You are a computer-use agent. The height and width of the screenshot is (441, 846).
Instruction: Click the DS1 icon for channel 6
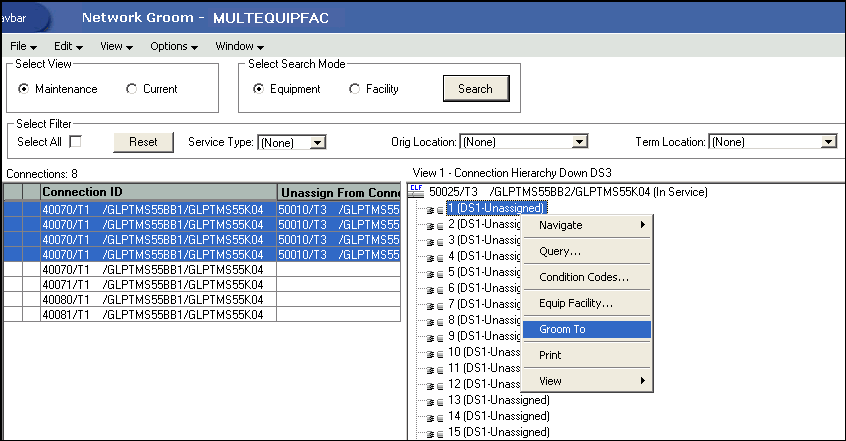coord(435,290)
